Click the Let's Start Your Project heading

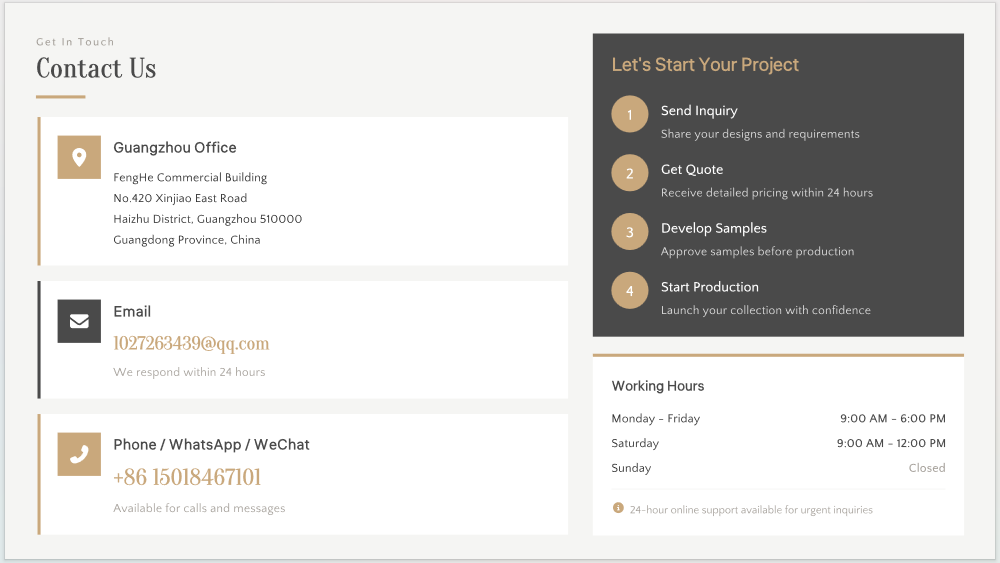(x=705, y=65)
